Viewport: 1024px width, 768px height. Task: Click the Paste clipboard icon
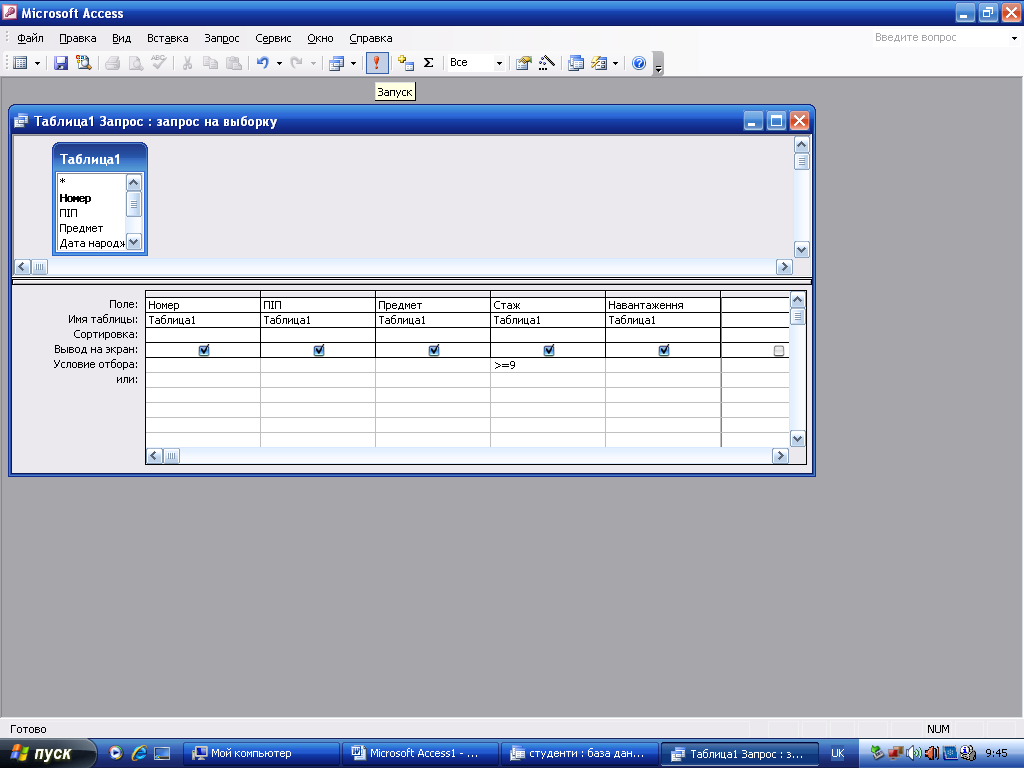[x=234, y=63]
